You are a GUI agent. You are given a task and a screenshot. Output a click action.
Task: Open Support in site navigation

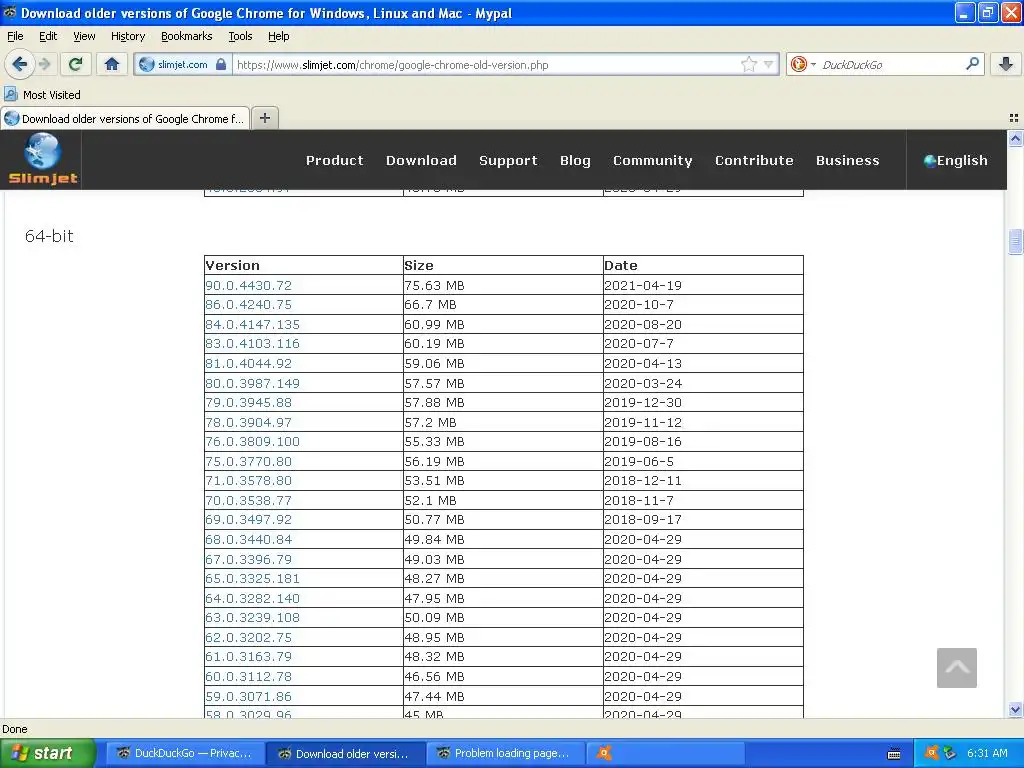508,160
